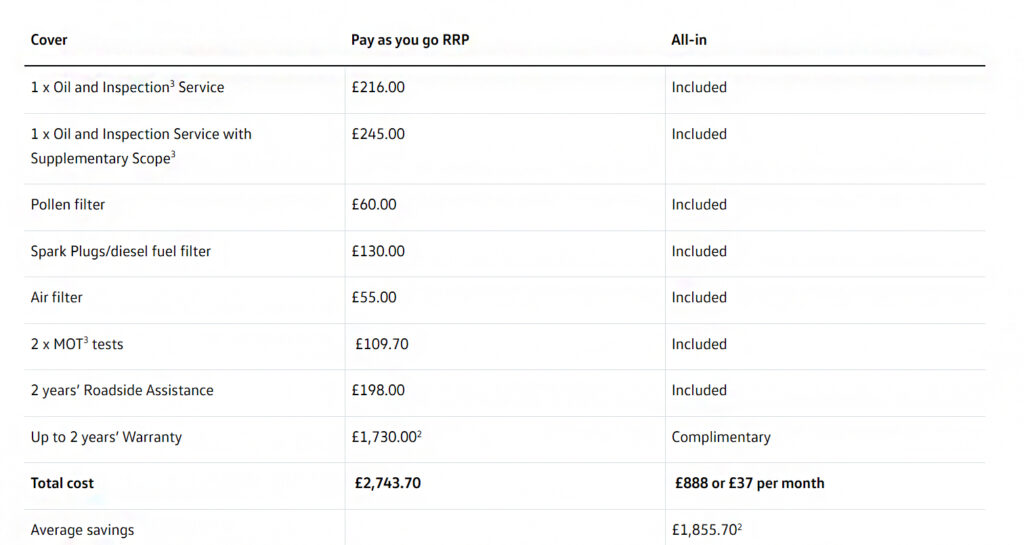Select 2 years' Roadside Assistance label
This screenshot has height=545, width=1024.
122,390
